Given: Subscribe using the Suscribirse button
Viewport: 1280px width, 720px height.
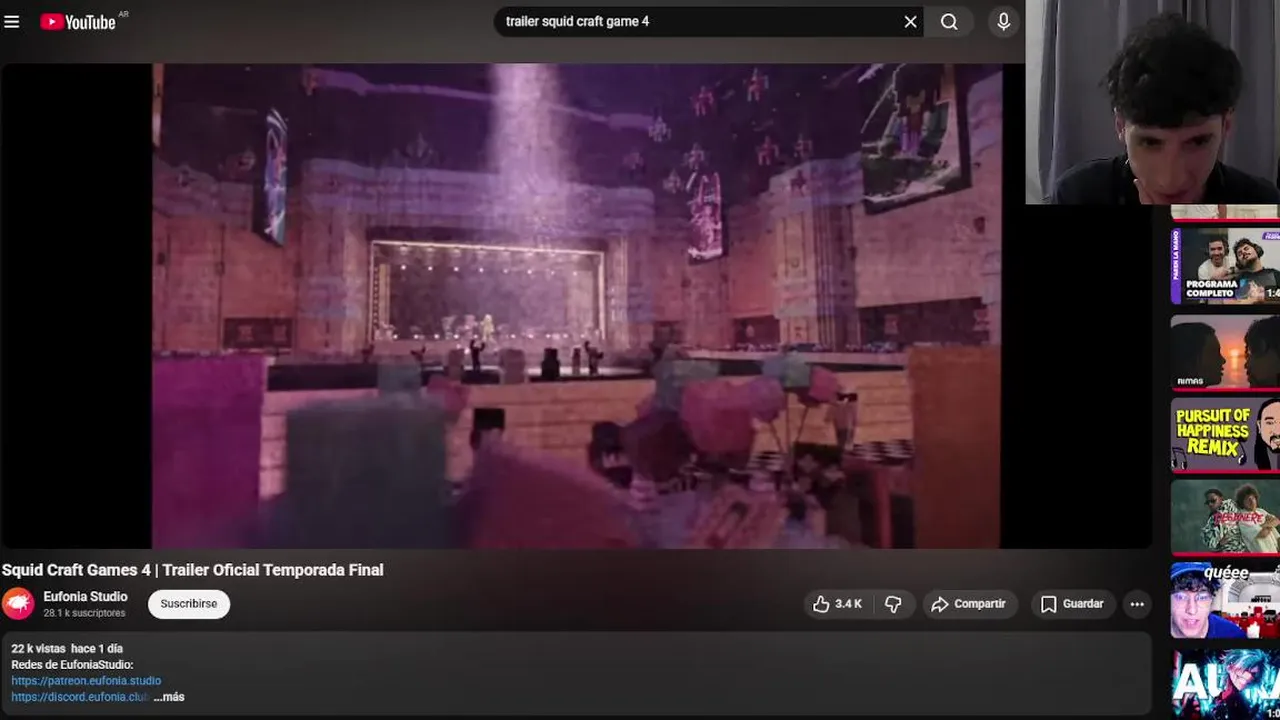Looking at the screenshot, I should pyautogui.click(x=189, y=604).
